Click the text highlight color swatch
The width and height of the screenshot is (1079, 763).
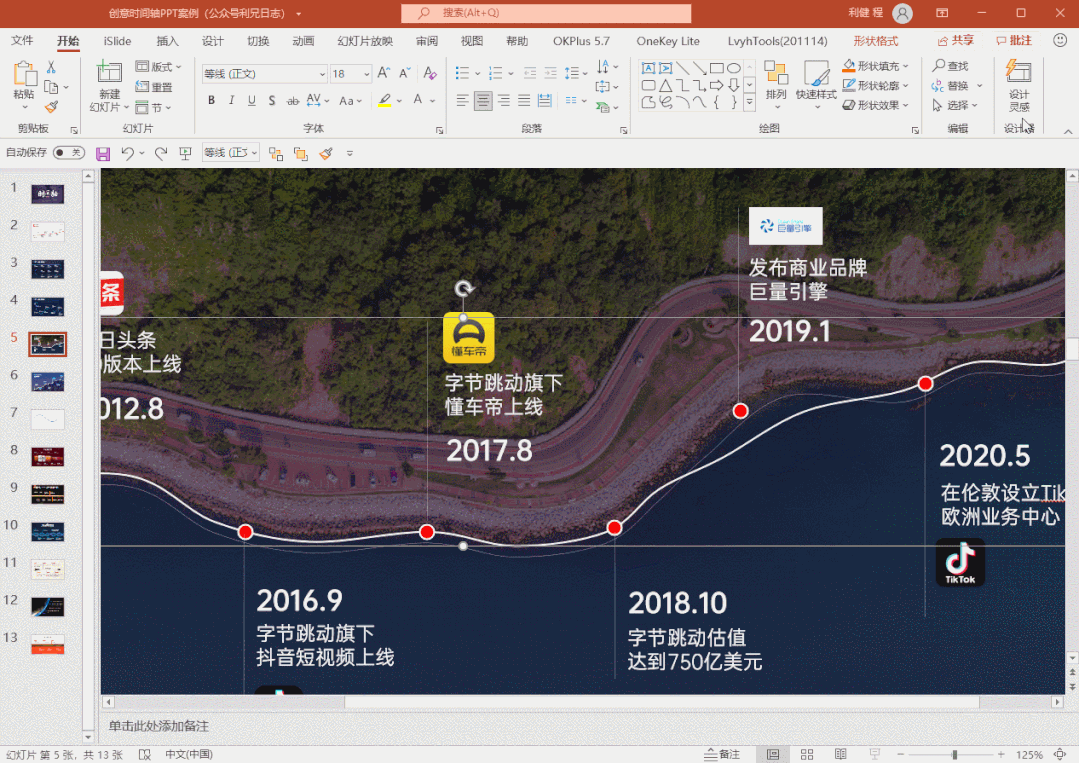point(385,100)
